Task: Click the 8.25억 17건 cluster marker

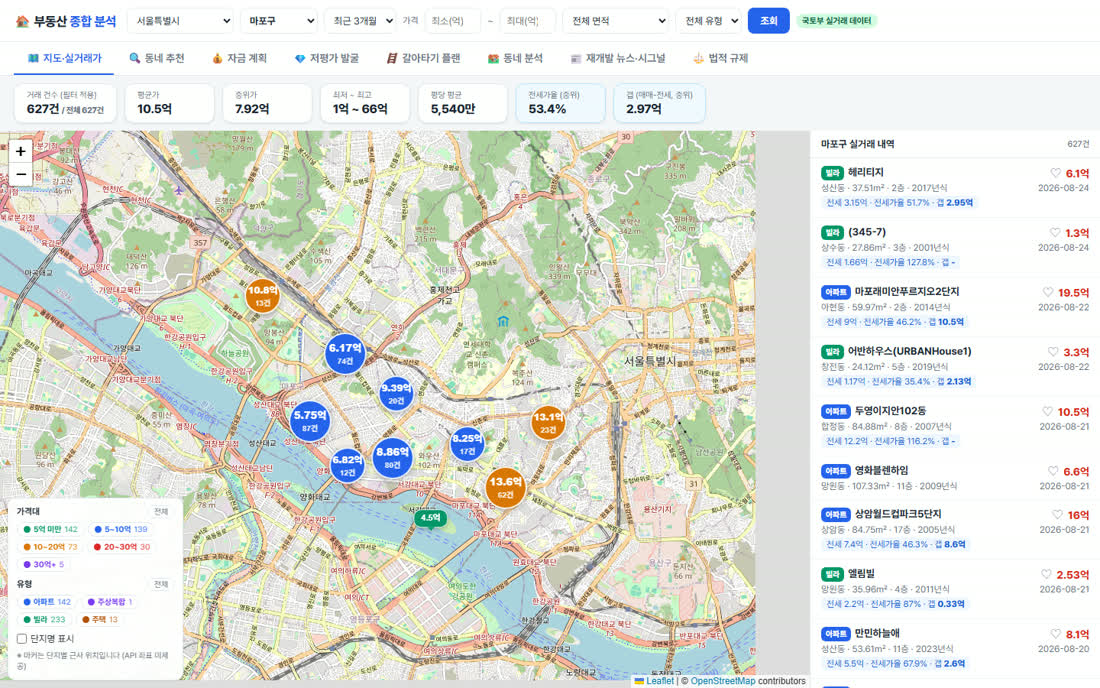Action: click(x=467, y=444)
